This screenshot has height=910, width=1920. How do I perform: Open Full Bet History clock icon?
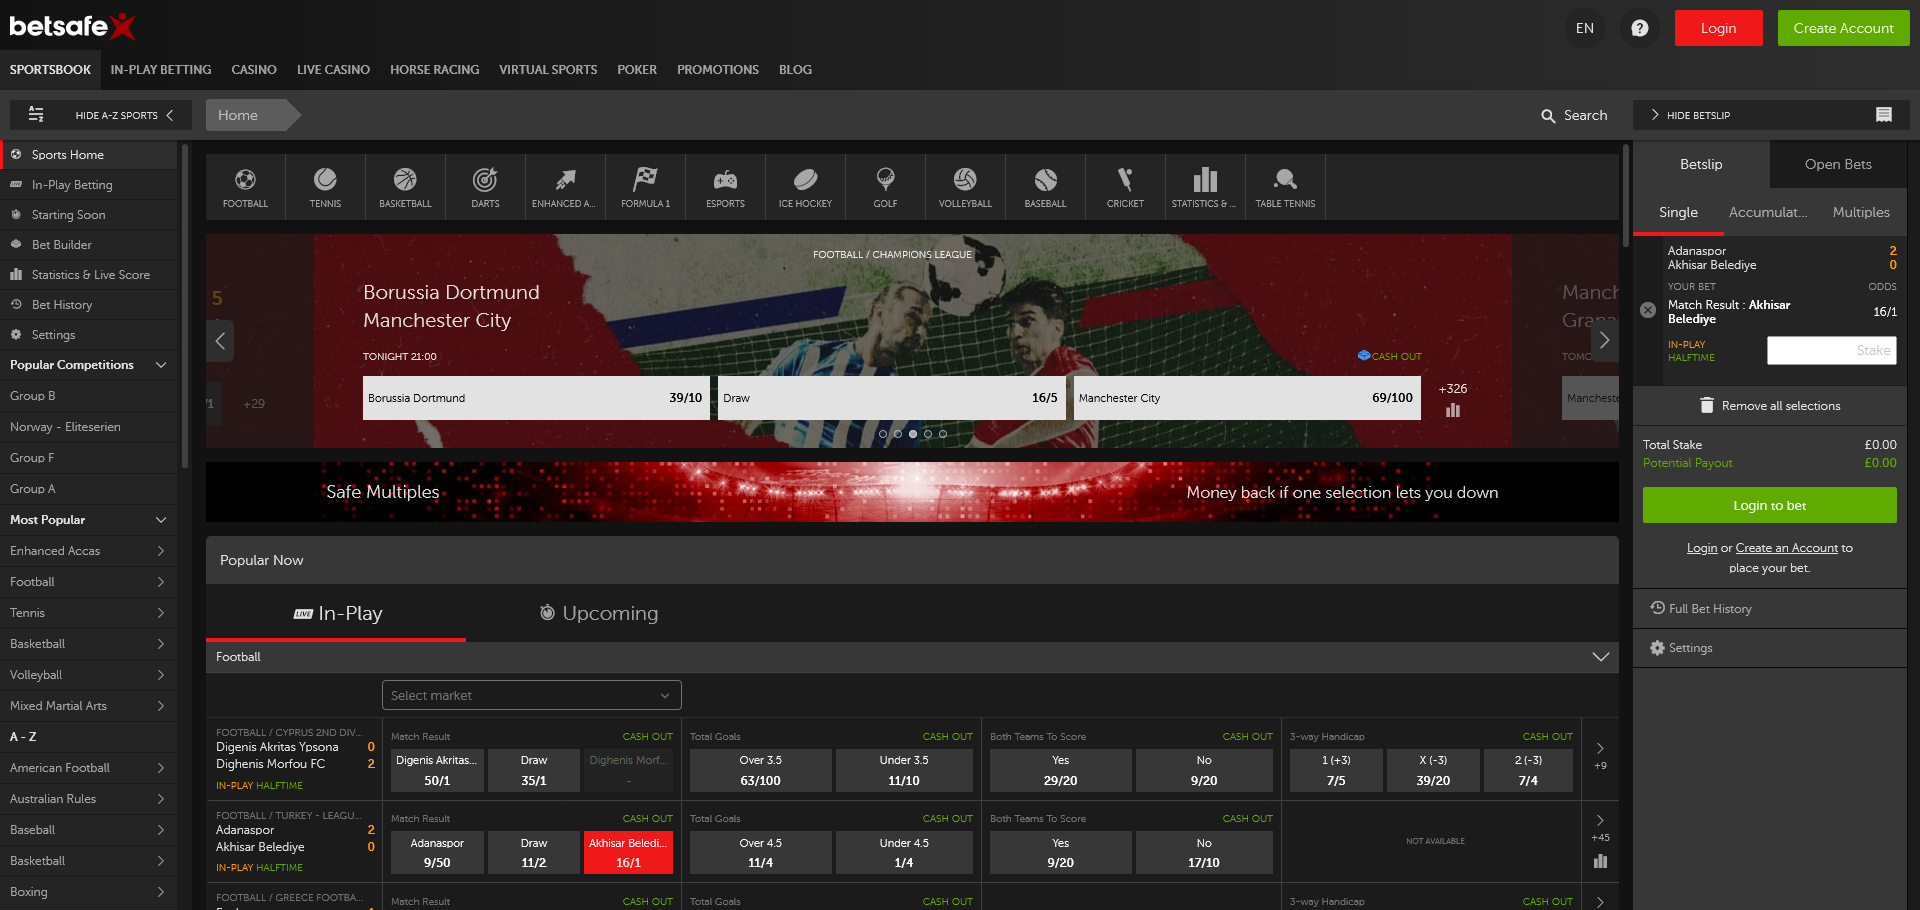click(x=1657, y=608)
